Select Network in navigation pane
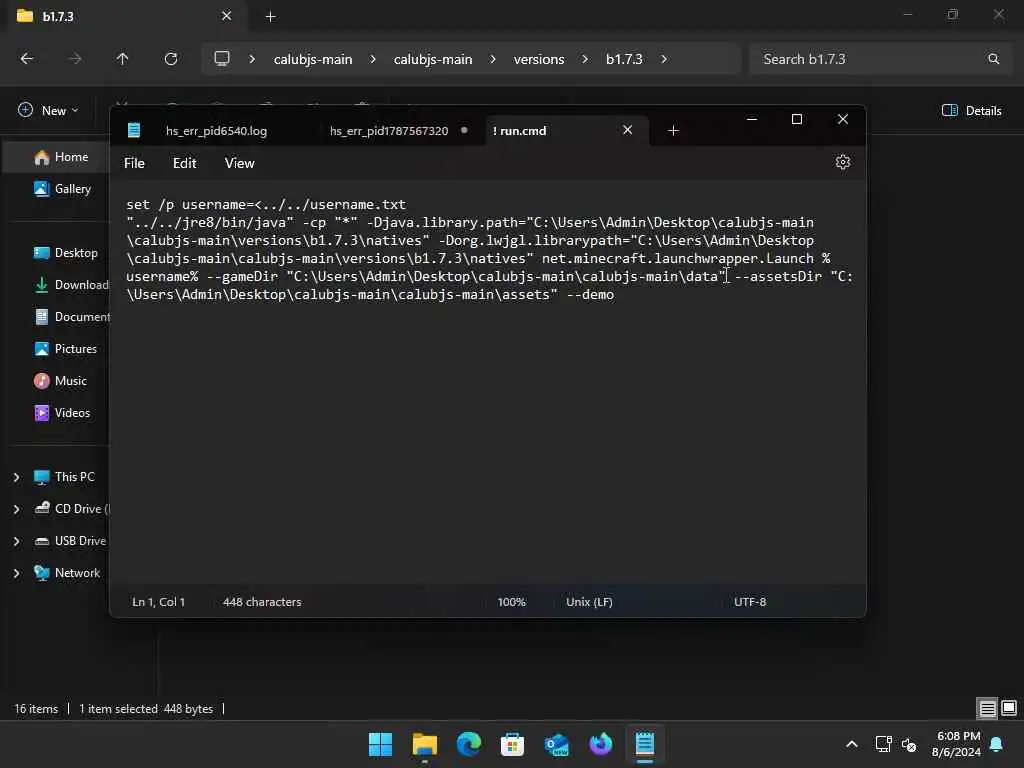Screen dimensions: 1024x768 pos(67,573)
